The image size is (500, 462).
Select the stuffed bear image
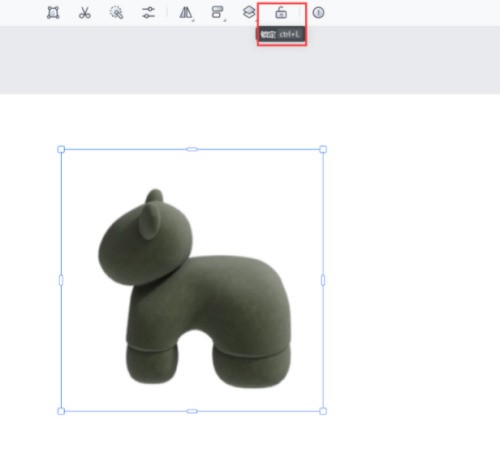195,289
